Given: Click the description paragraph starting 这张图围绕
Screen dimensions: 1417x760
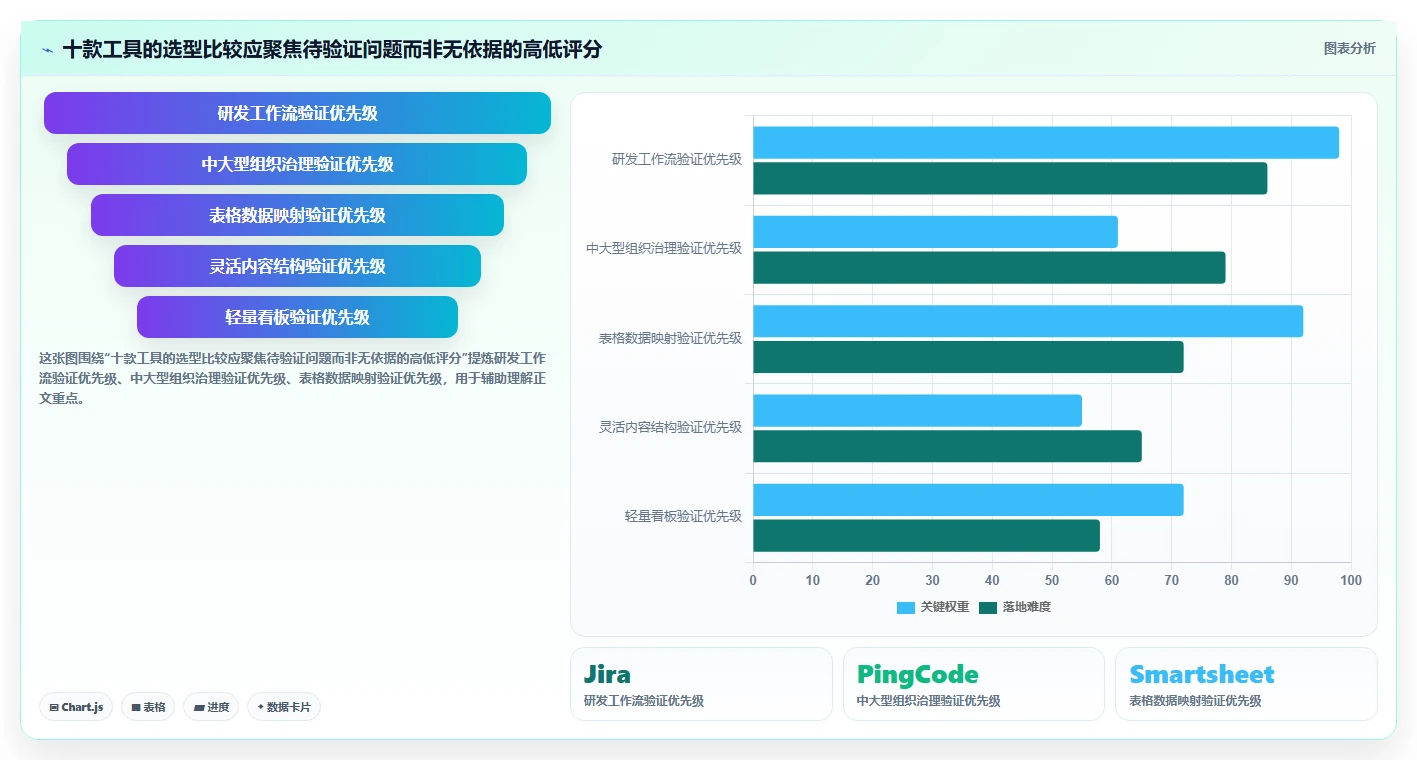Looking at the screenshot, I should 292,378.
